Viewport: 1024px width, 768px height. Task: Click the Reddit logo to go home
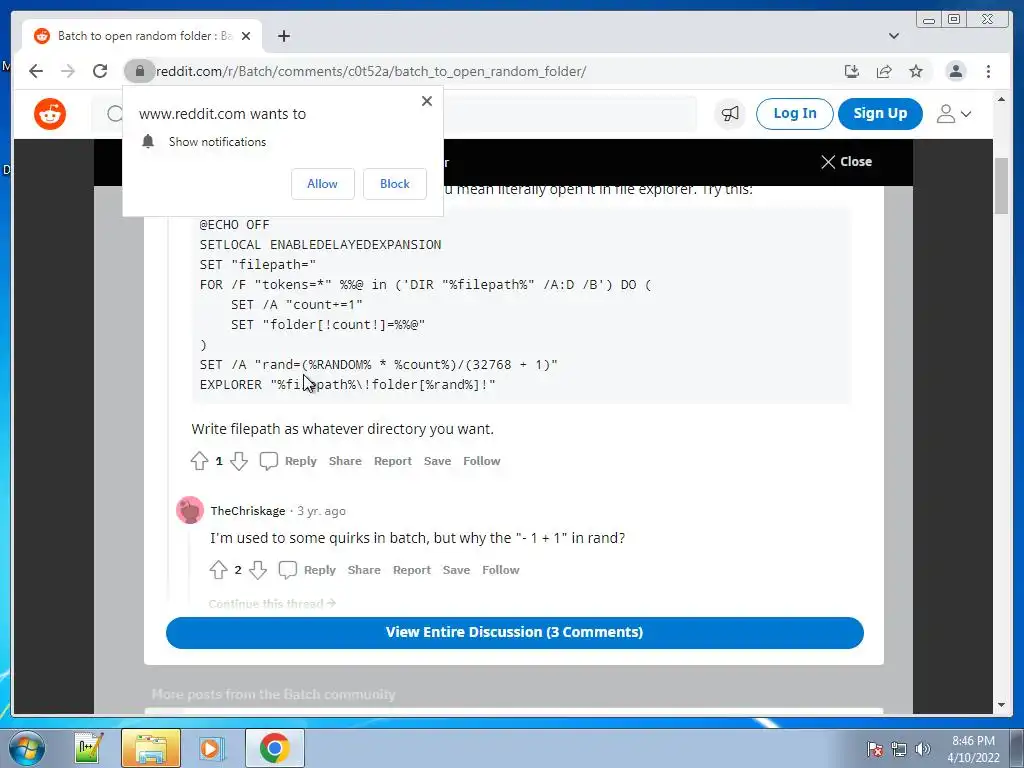[x=50, y=114]
